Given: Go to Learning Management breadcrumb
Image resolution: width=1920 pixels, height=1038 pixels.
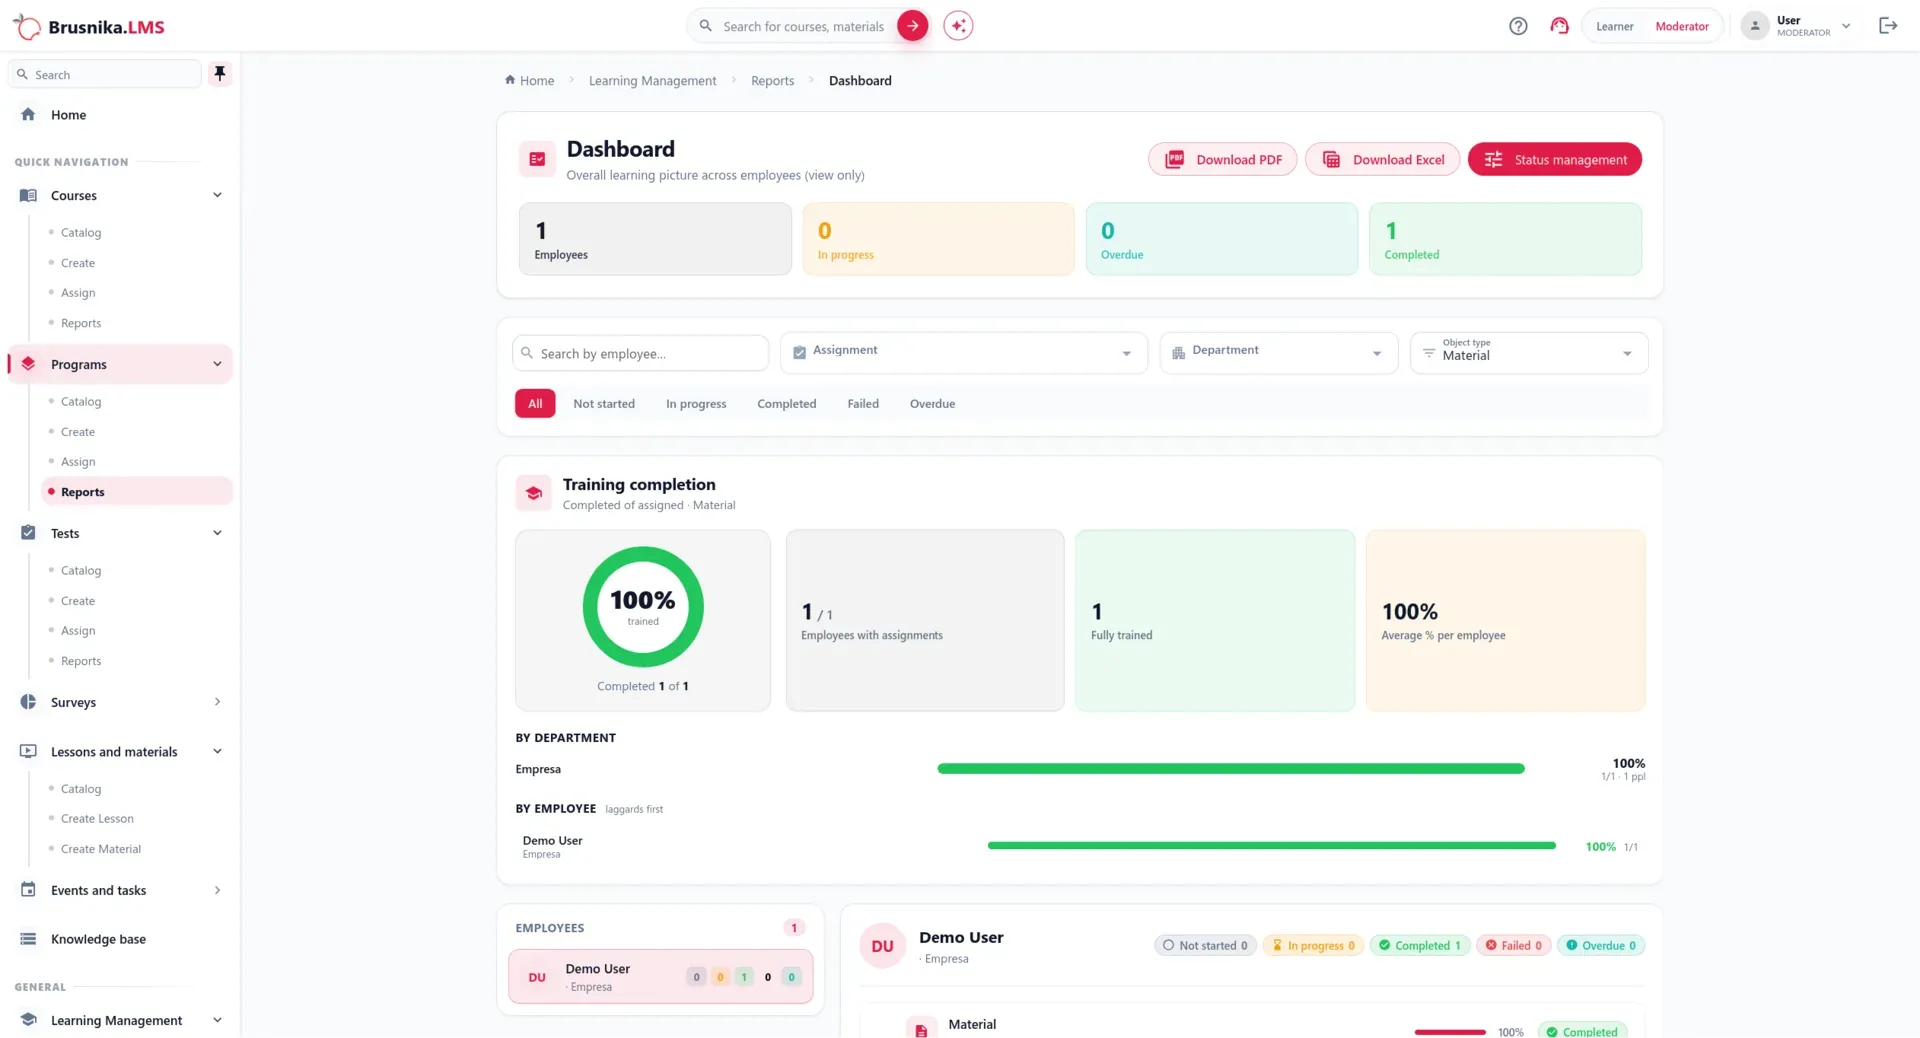Looking at the screenshot, I should coord(652,81).
